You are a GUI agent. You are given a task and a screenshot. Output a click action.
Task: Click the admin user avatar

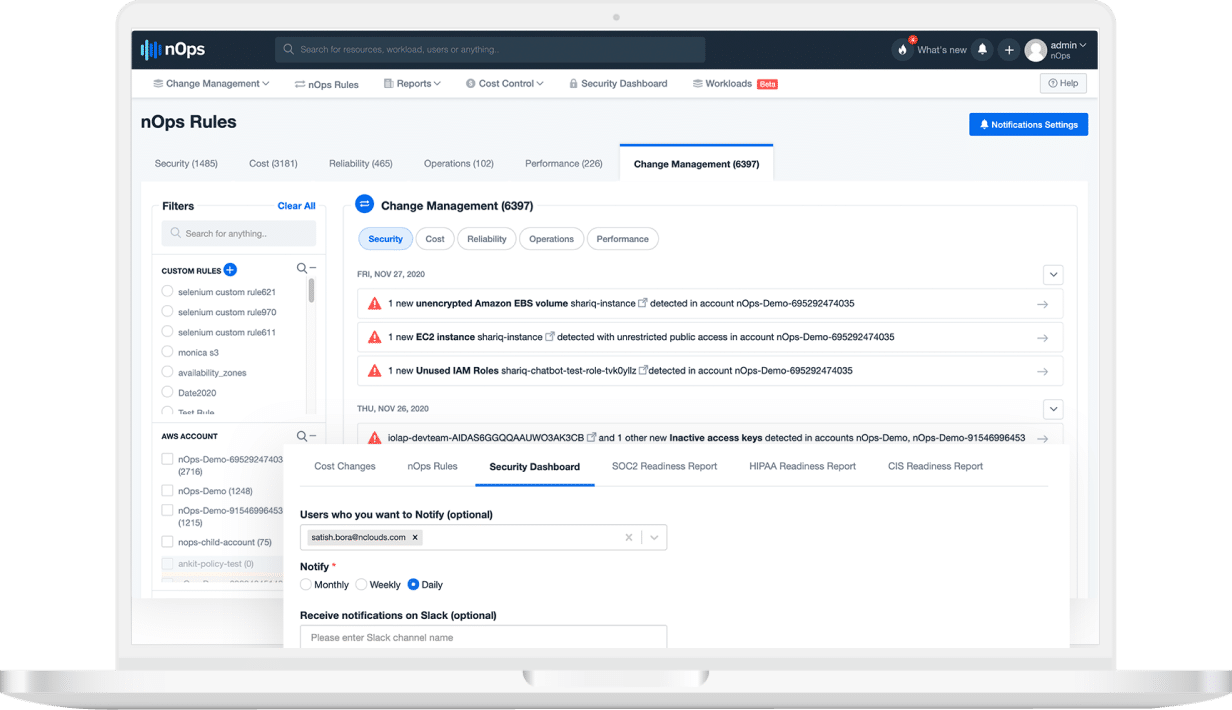tap(1035, 49)
